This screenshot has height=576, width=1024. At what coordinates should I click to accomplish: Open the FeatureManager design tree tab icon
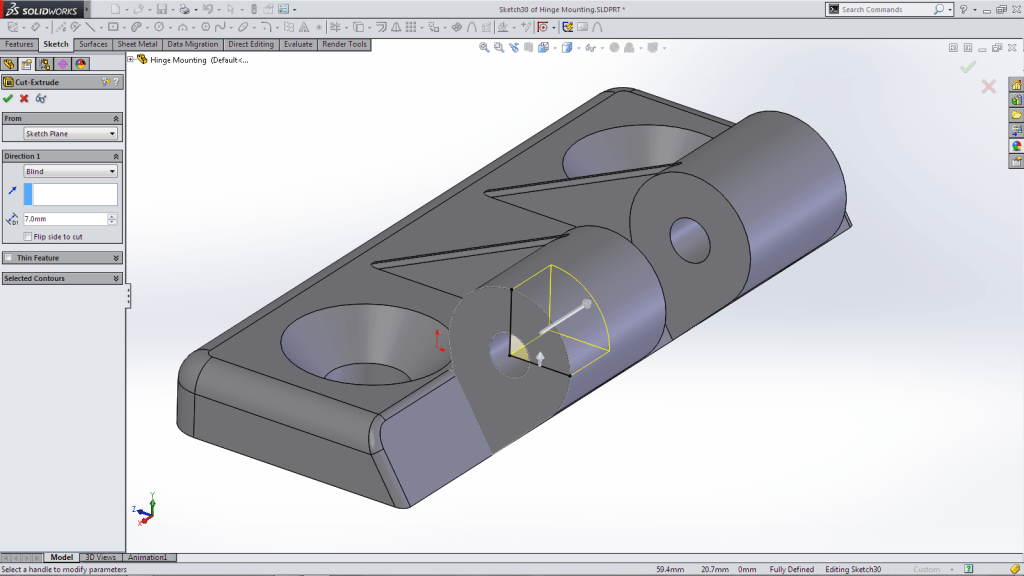point(10,63)
